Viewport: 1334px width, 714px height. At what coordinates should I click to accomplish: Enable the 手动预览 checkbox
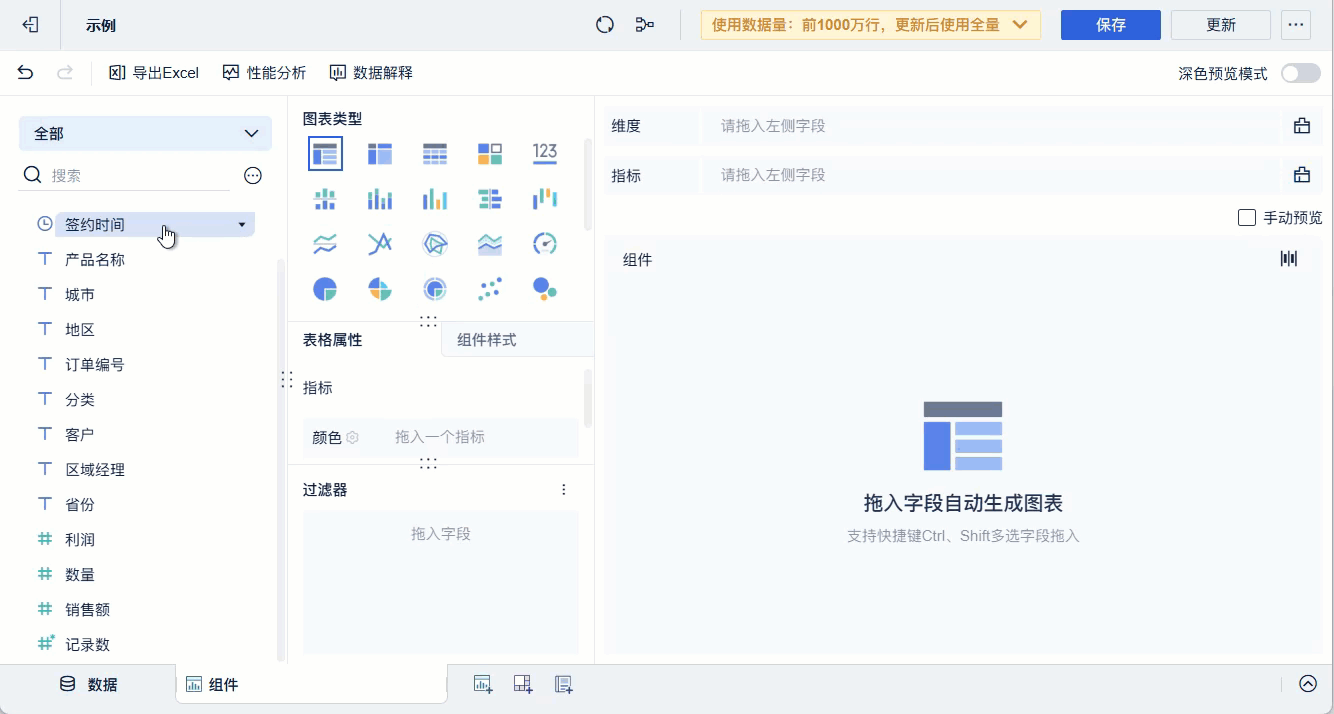(x=1247, y=217)
